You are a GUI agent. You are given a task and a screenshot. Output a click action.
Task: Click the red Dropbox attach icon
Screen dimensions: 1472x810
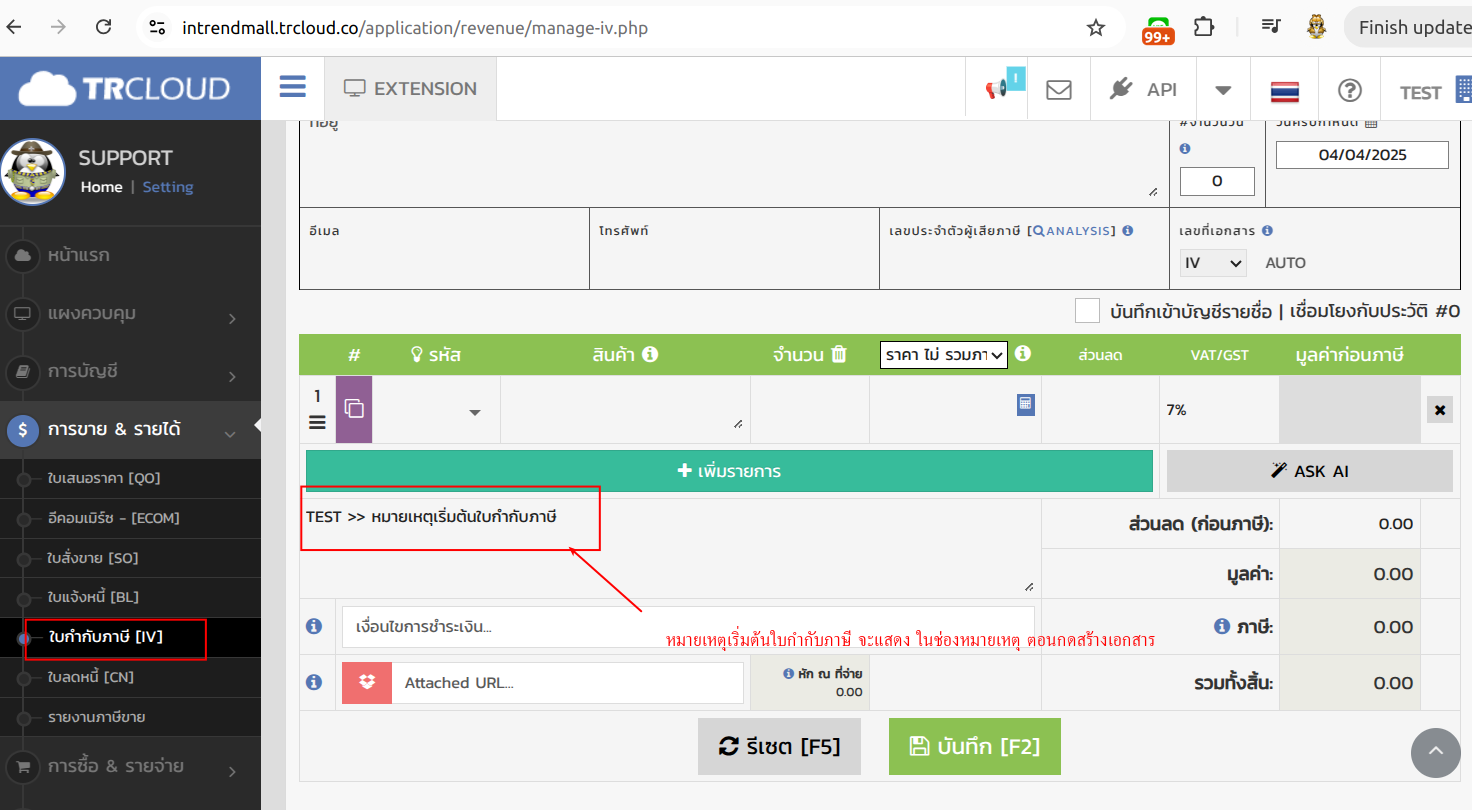367,683
